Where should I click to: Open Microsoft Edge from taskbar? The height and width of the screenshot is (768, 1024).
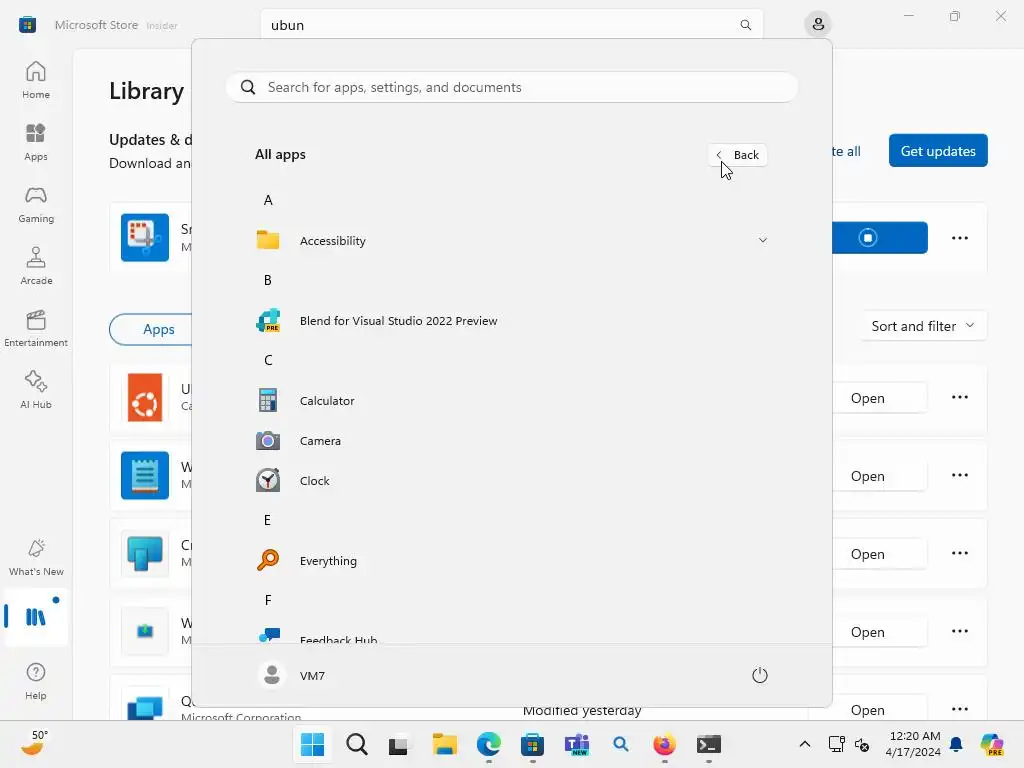coord(488,744)
